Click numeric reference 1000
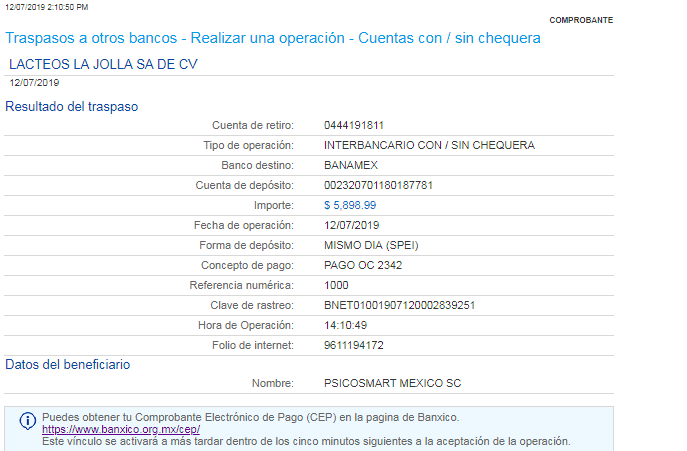This screenshot has width=687, height=451. pos(336,285)
